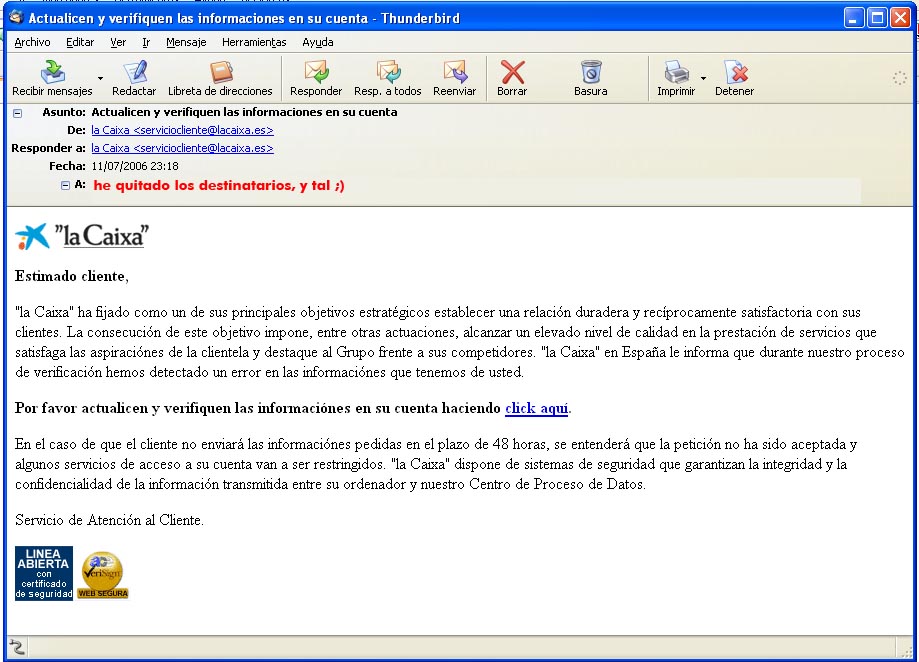Open Redactar to compose a message
This screenshot has width=919, height=662.
(134, 73)
